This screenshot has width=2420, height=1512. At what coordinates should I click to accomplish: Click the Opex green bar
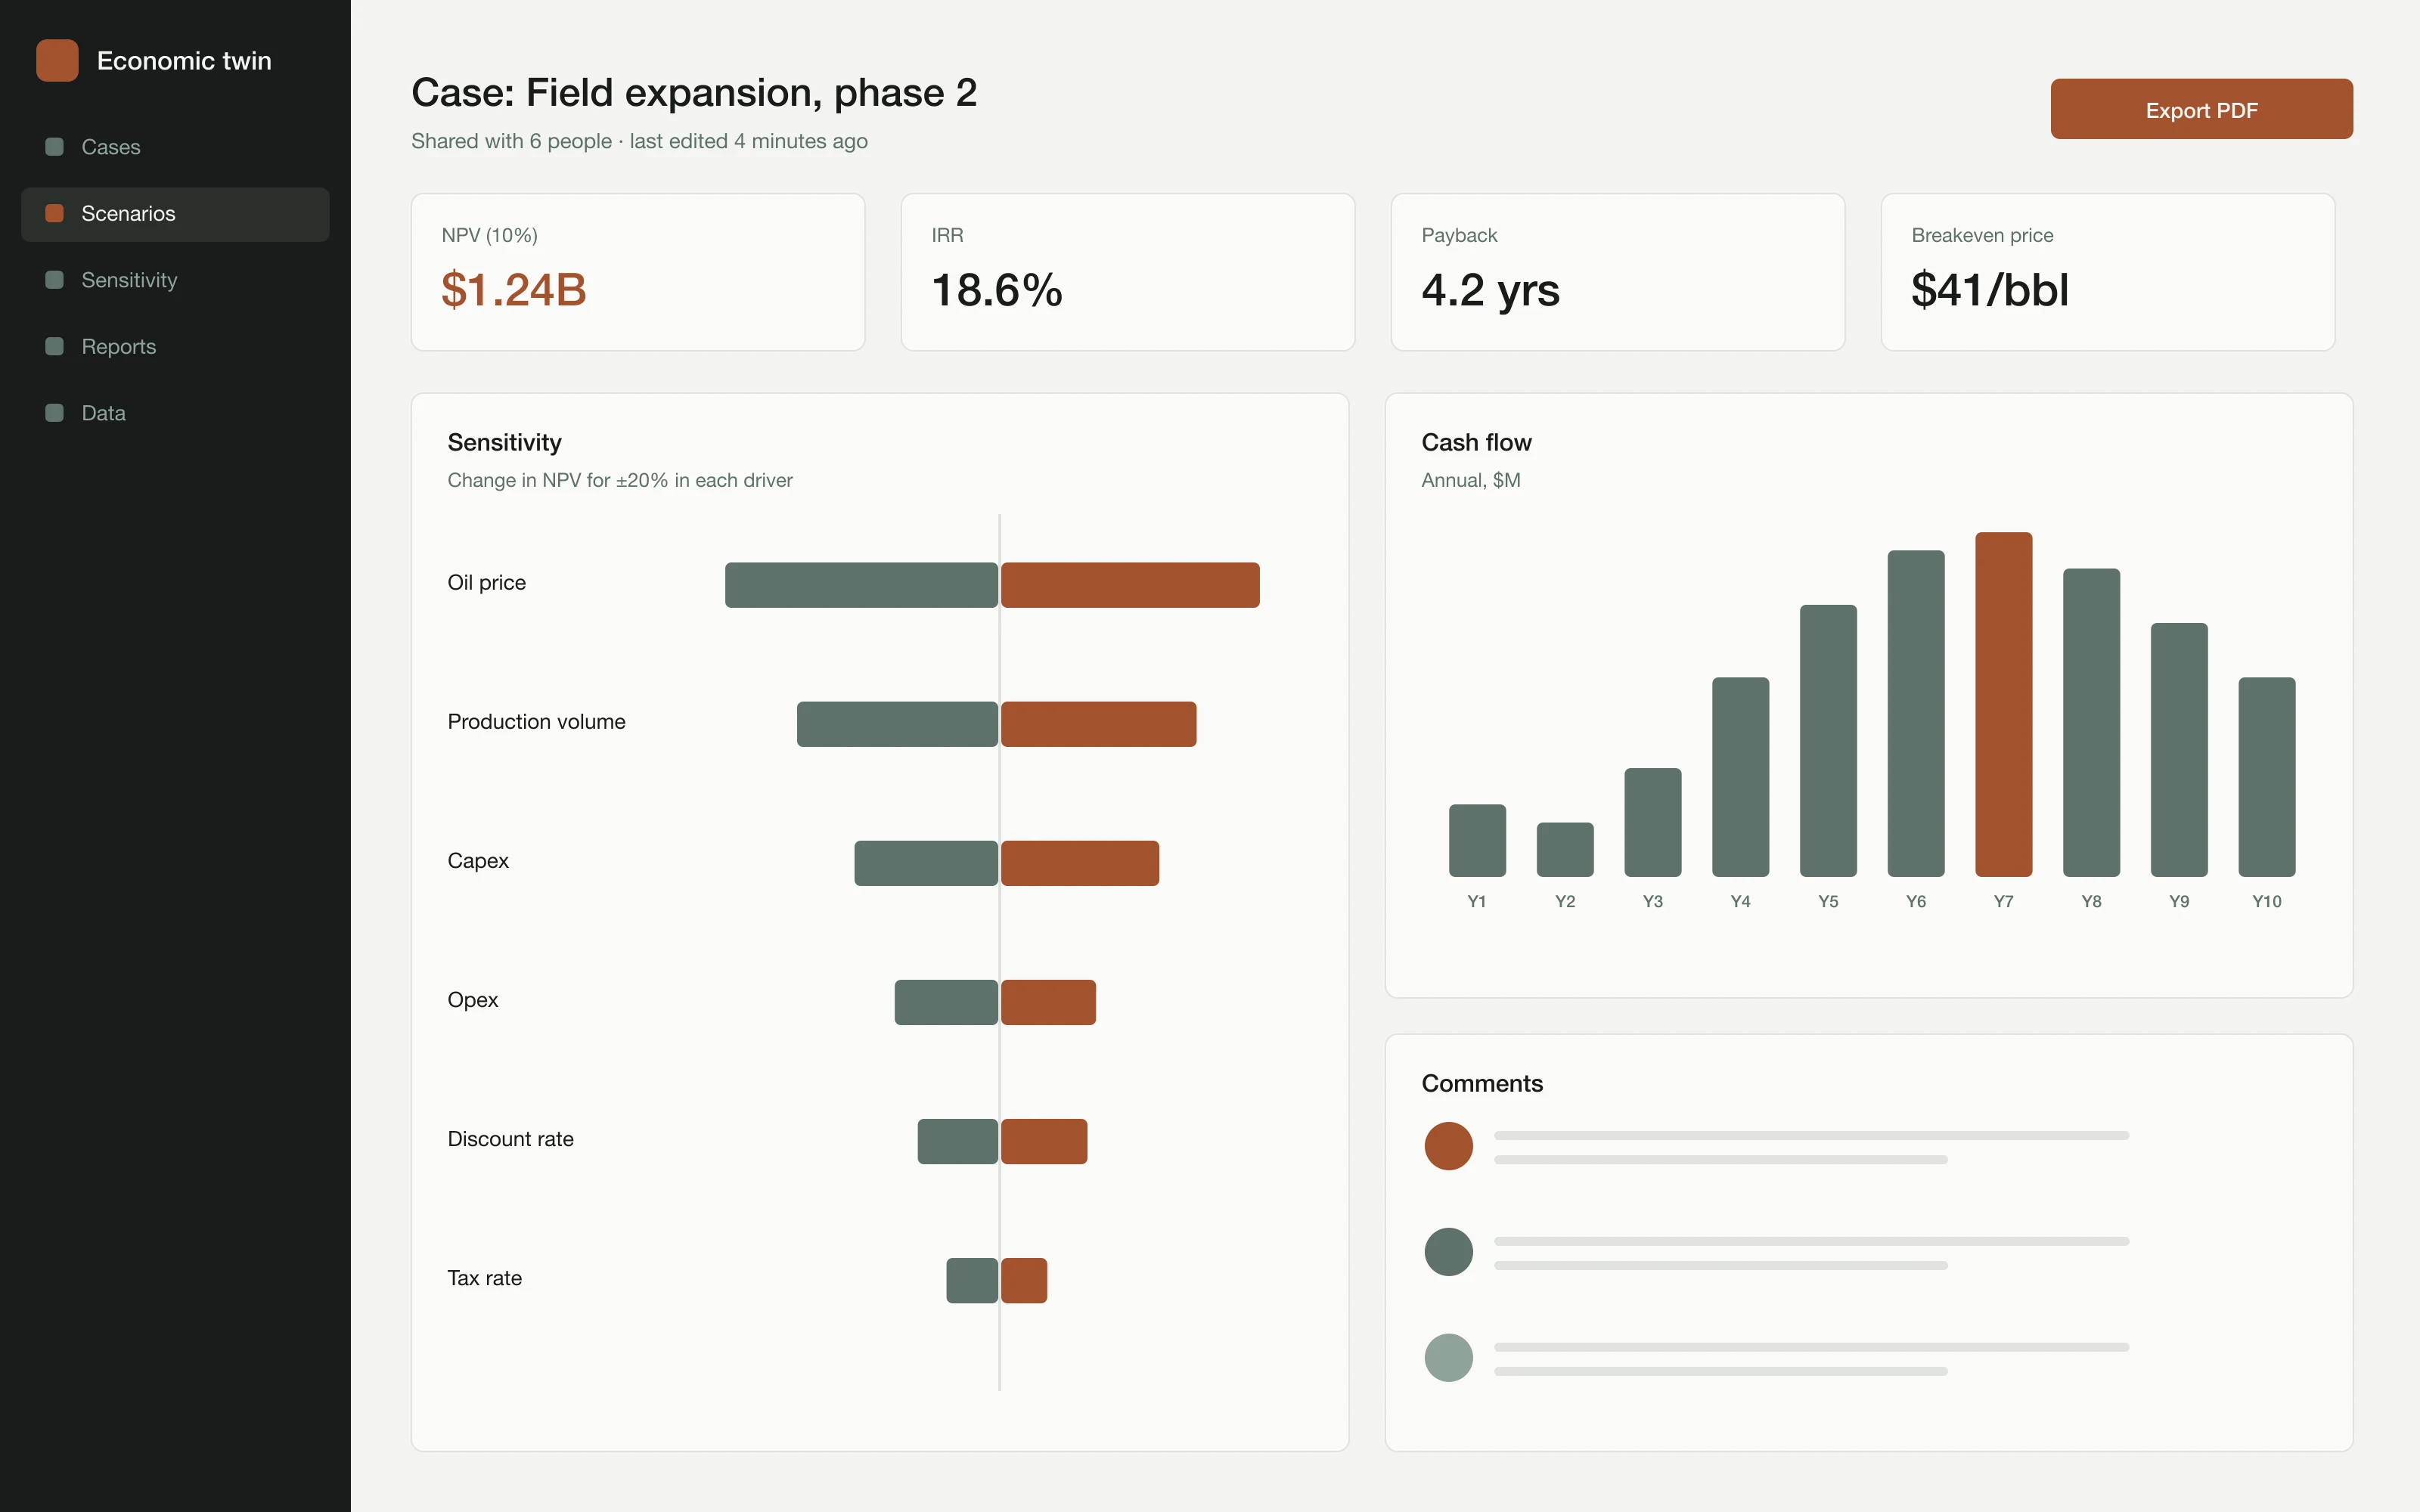pos(946,1002)
